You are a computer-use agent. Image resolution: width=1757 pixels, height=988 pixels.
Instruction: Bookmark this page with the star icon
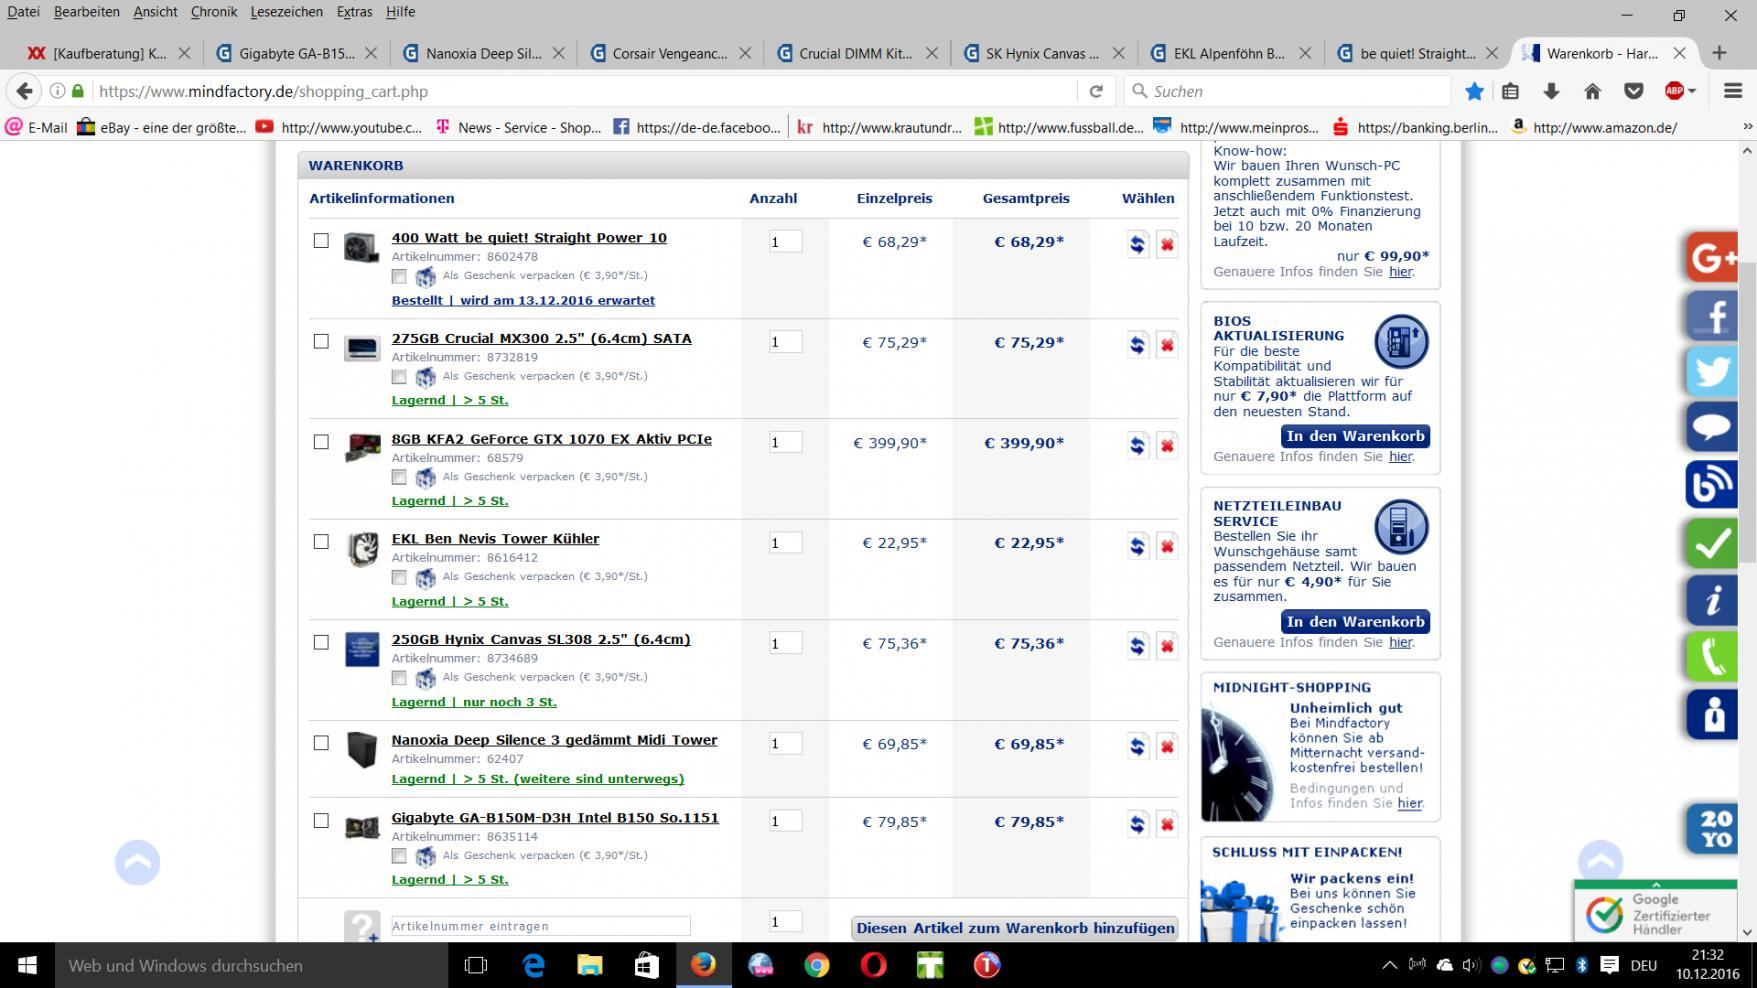[1474, 91]
